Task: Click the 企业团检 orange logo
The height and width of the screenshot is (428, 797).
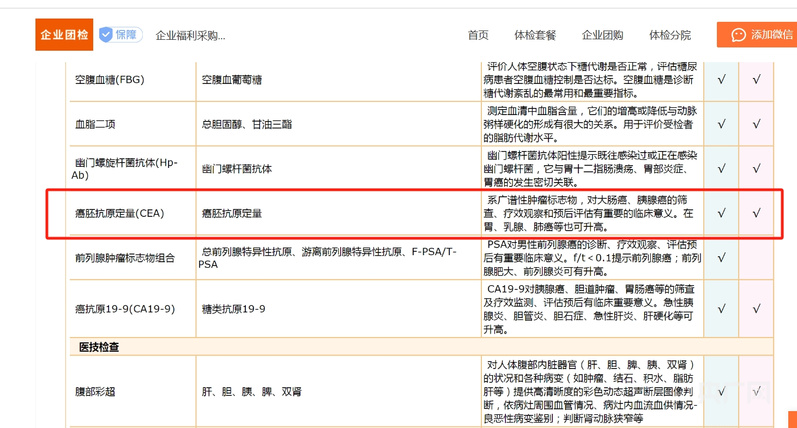Action: pos(64,35)
